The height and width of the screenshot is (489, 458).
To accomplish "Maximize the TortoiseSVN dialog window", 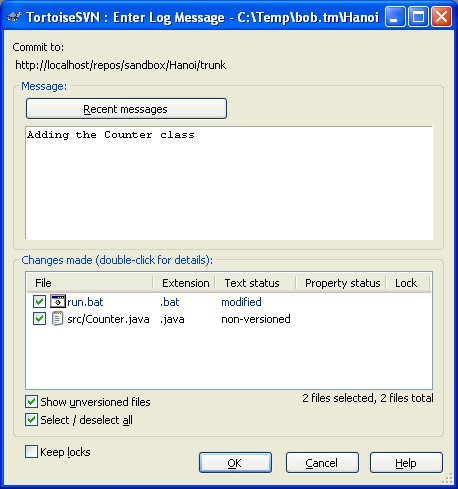I will [418, 16].
